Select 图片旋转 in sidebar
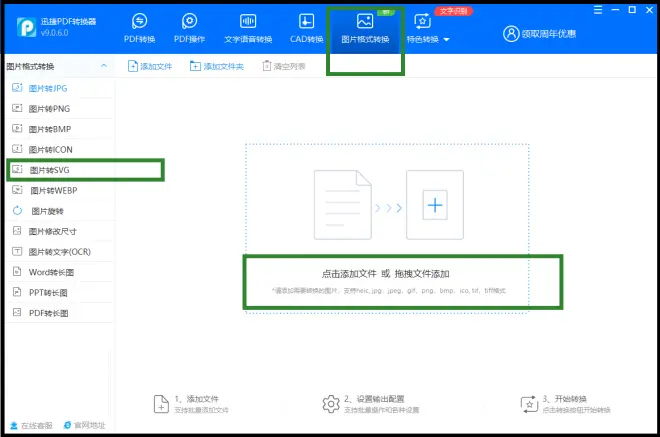660x437 pixels. point(60,211)
